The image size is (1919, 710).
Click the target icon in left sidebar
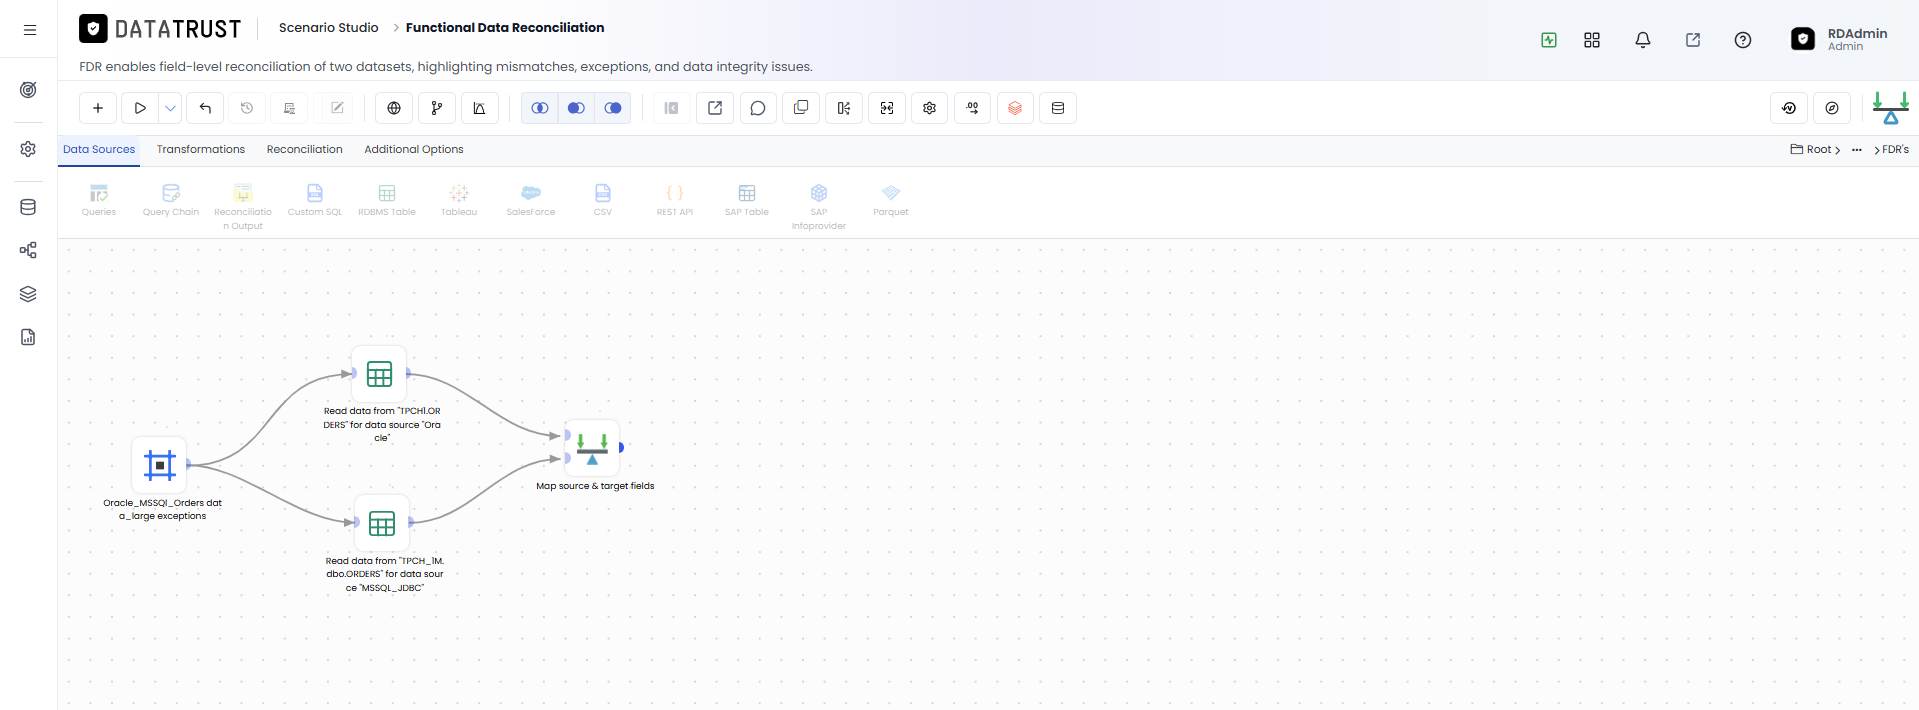click(x=28, y=90)
